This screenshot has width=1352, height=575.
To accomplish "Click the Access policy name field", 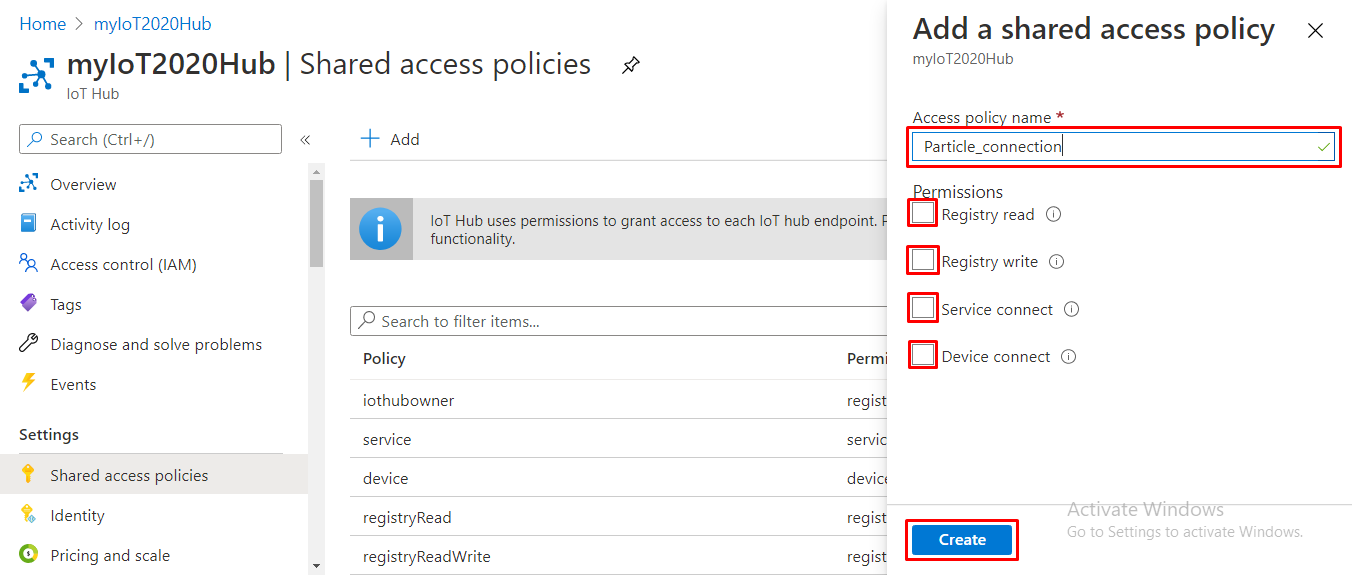I will pyautogui.click(x=1125, y=147).
